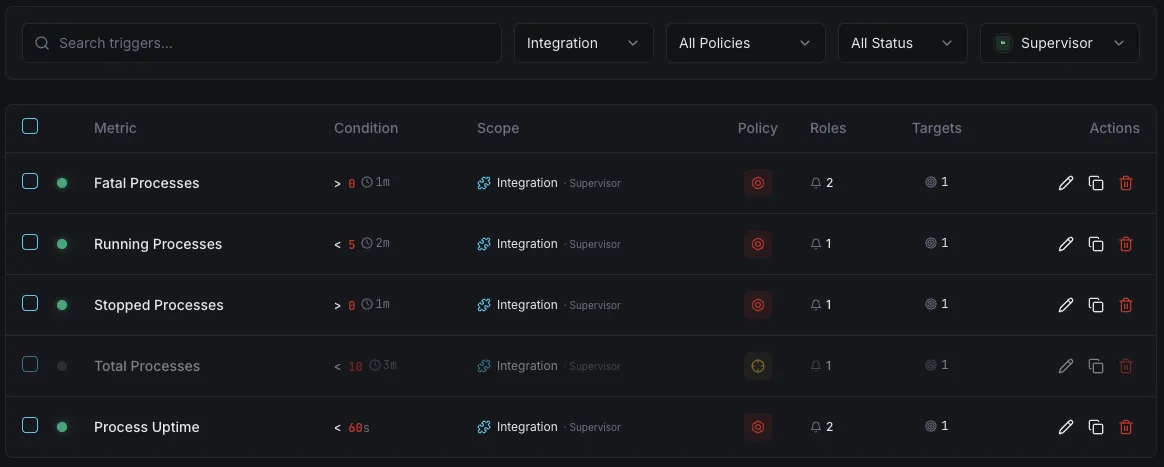Viewport: 1164px width, 467px height.
Task: Toggle the select-all checkbox in table header
Action: (x=30, y=126)
